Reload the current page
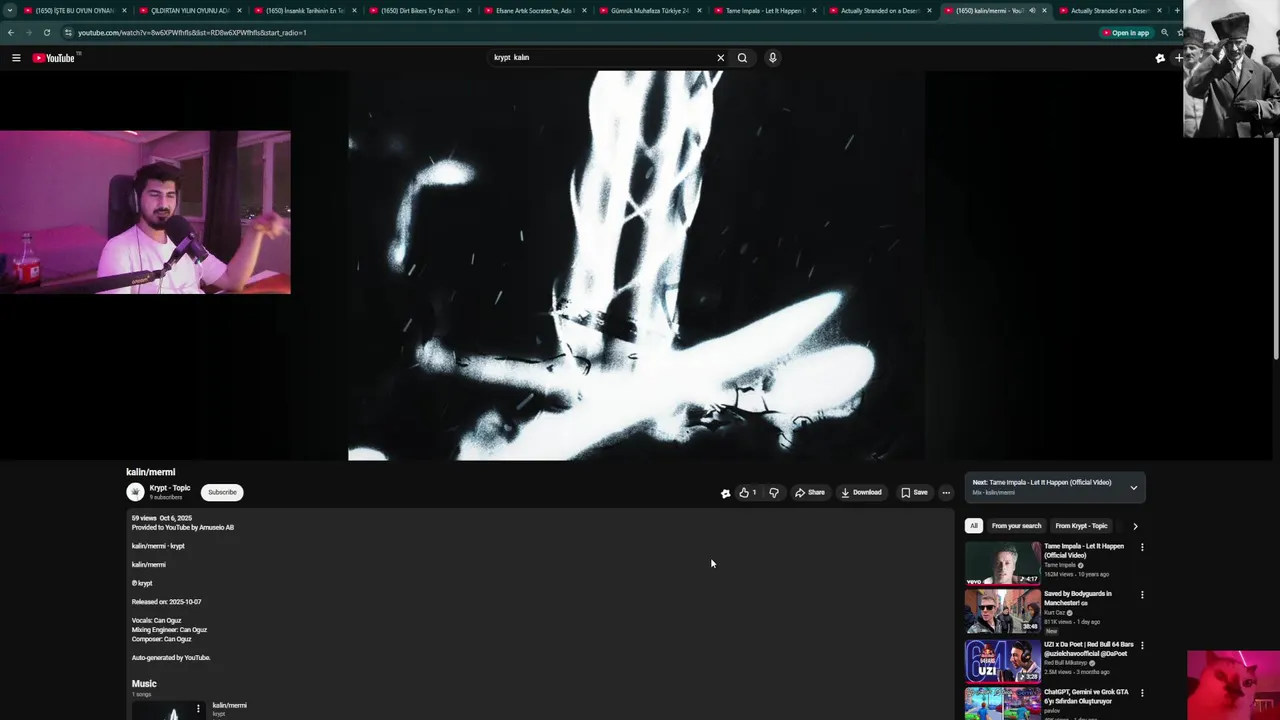The image size is (1280, 720). (x=46, y=33)
